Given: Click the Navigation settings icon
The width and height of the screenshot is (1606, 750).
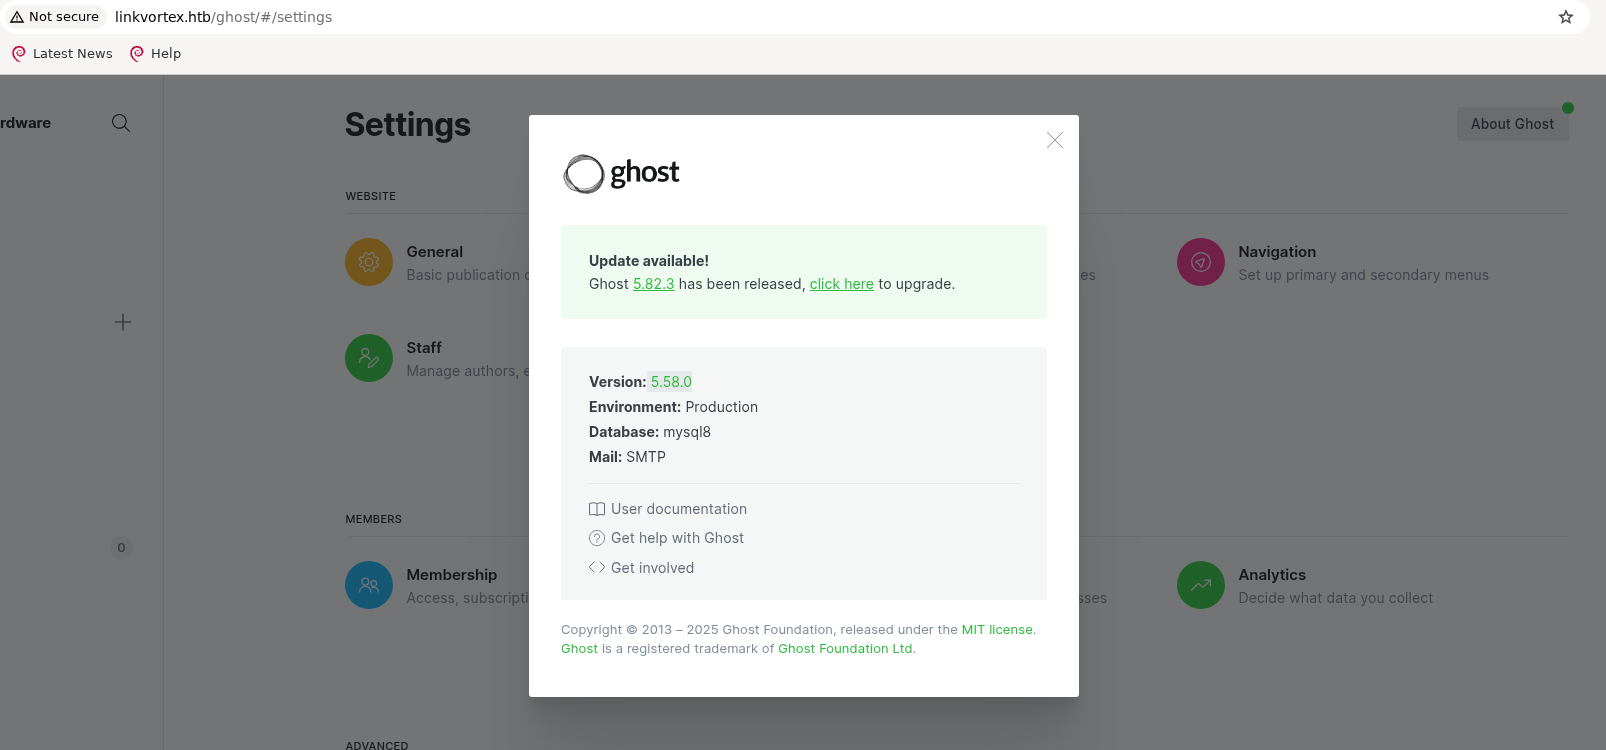Looking at the screenshot, I should coord(1201,262).
